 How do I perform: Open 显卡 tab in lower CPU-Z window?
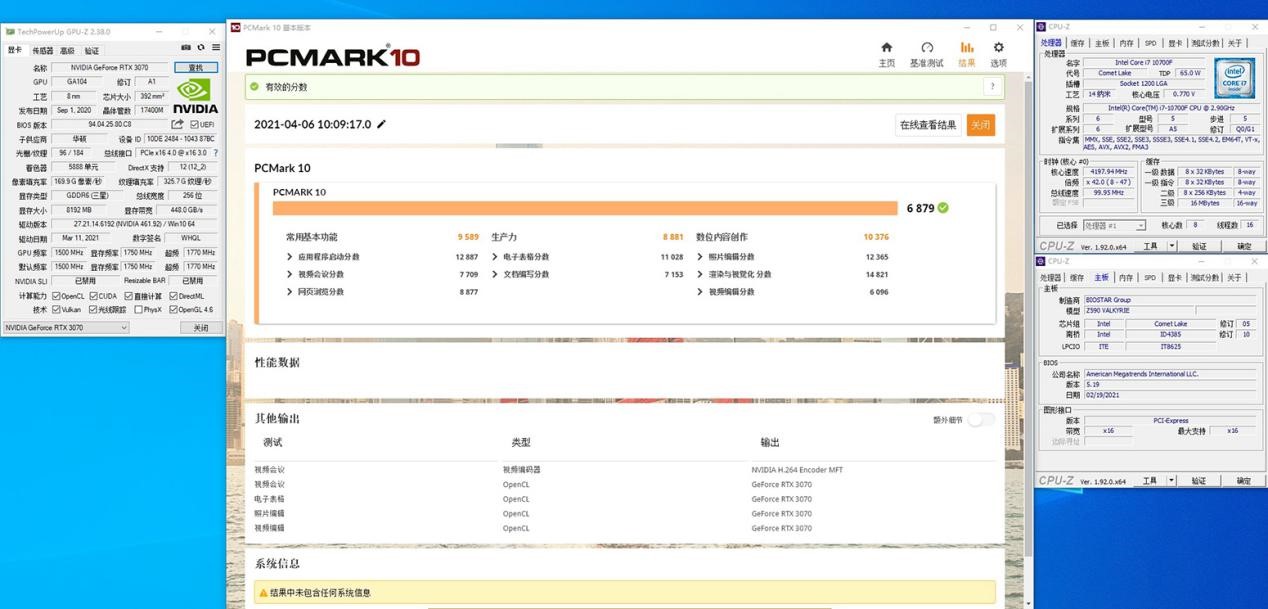[x=1174, y=277]
